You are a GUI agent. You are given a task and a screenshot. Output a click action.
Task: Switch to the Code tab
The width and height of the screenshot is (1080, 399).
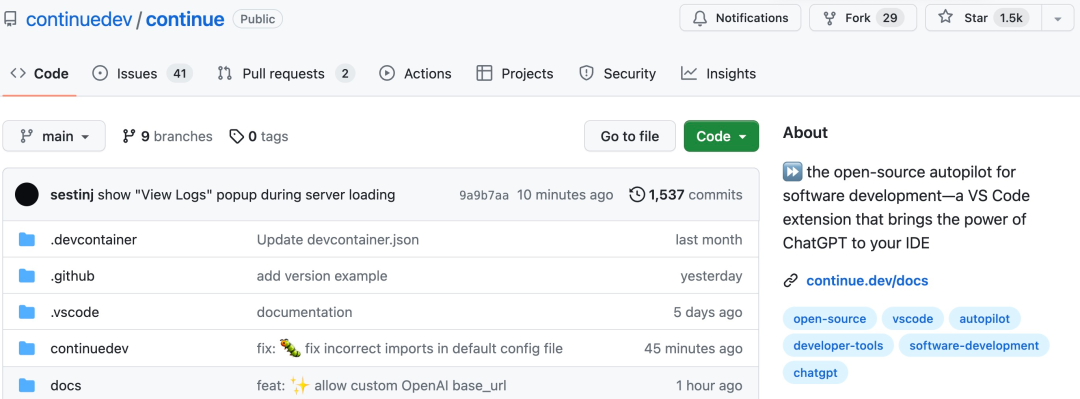pos(39,74)
